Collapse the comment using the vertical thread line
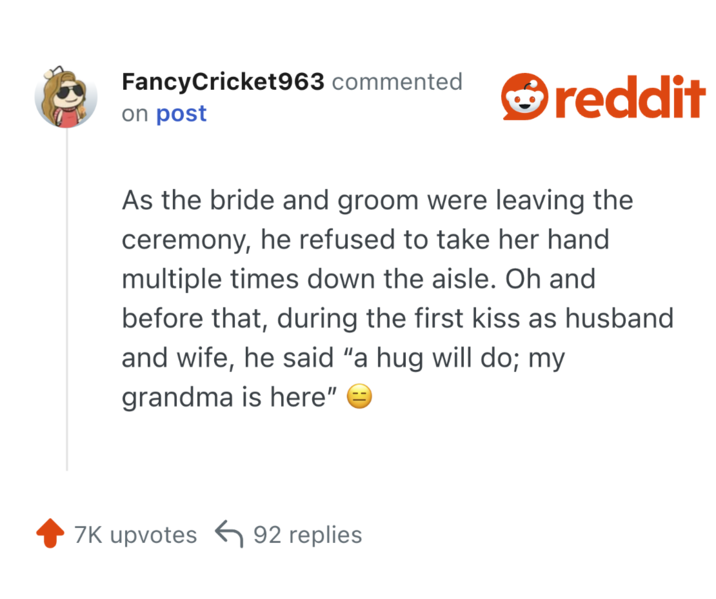 tap(67, 300)
